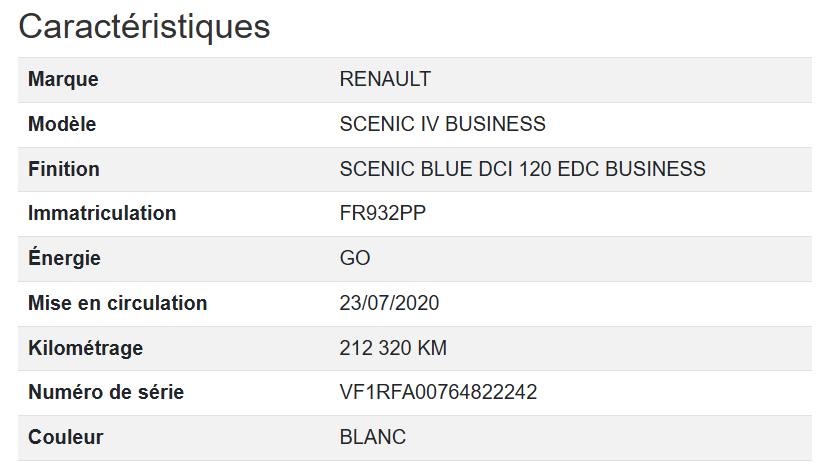This screenshot has width=828, height=462.
Task: Select the GO energy value
Action: [x=355, y=258]
